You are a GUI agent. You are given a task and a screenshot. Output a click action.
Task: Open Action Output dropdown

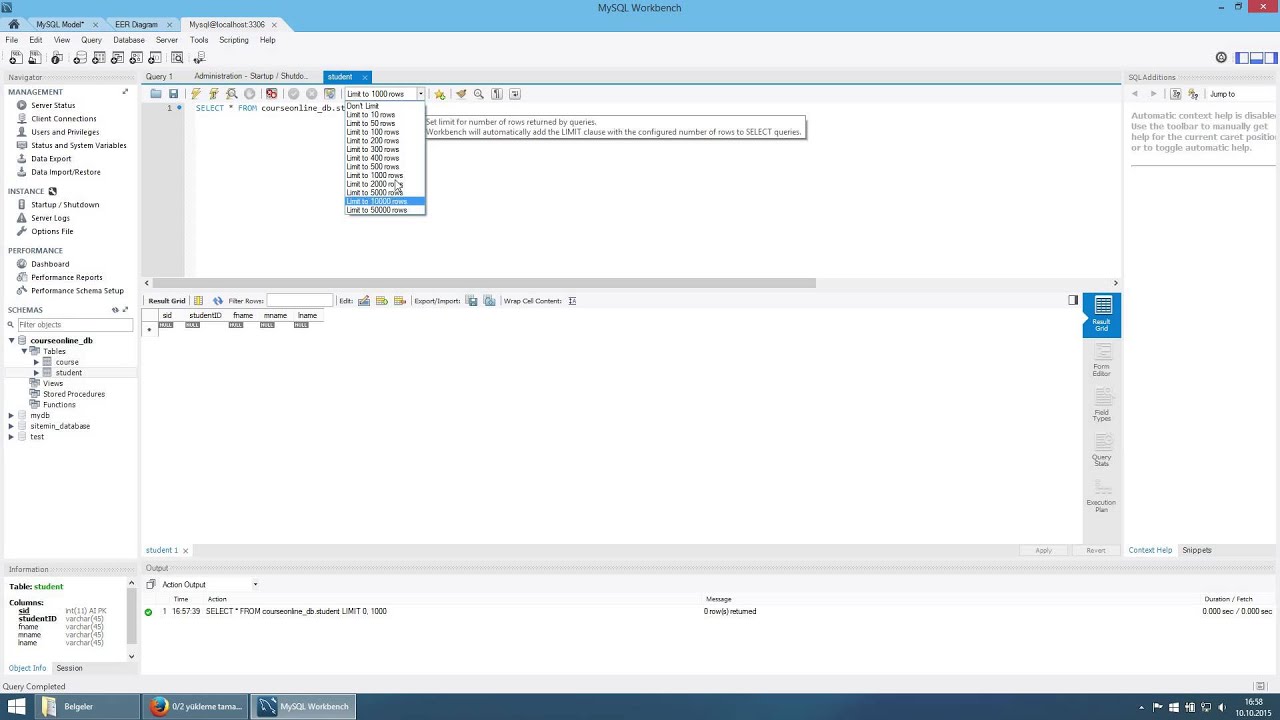coord(208,584)
